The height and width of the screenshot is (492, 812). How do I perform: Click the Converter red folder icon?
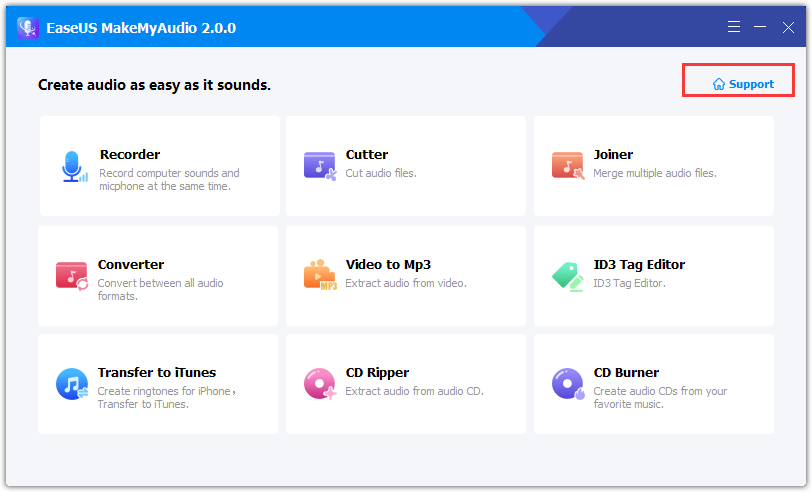click(x=72, y=276)
